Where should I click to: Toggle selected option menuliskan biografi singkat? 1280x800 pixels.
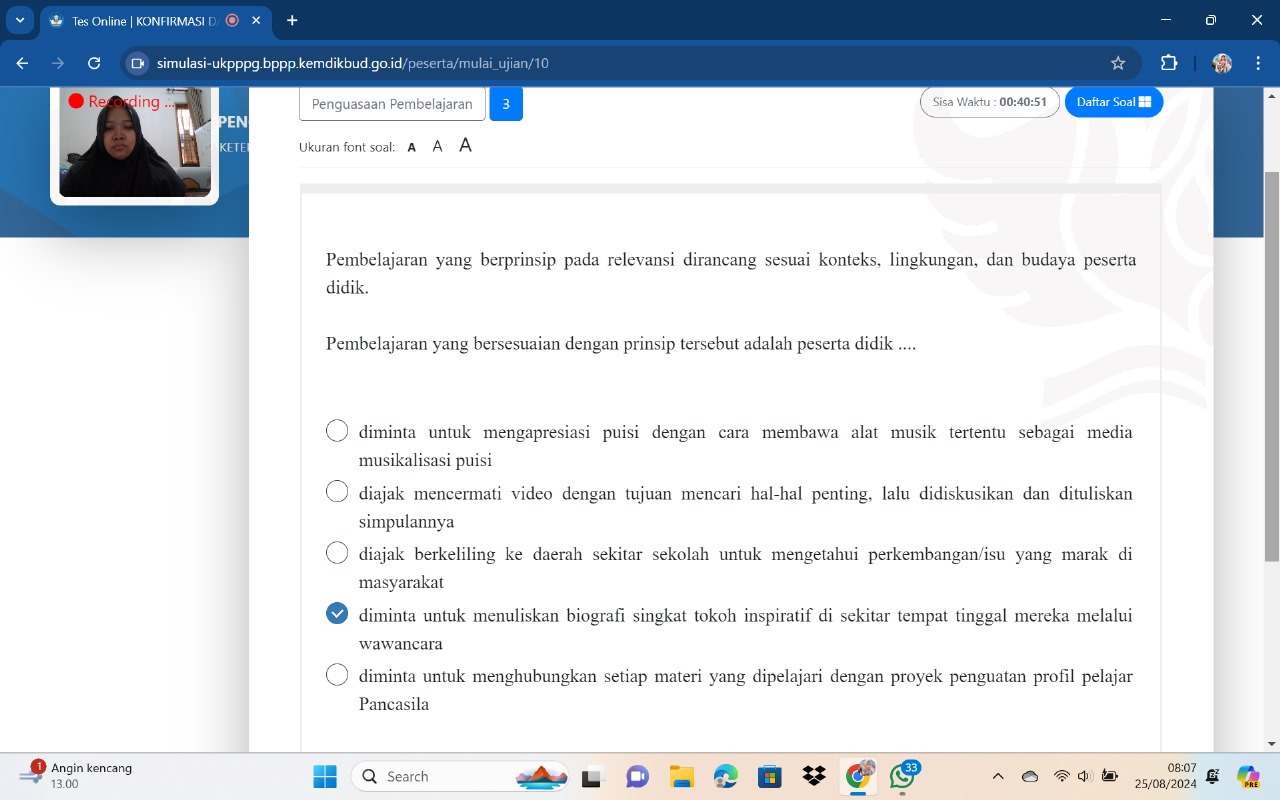338,614
